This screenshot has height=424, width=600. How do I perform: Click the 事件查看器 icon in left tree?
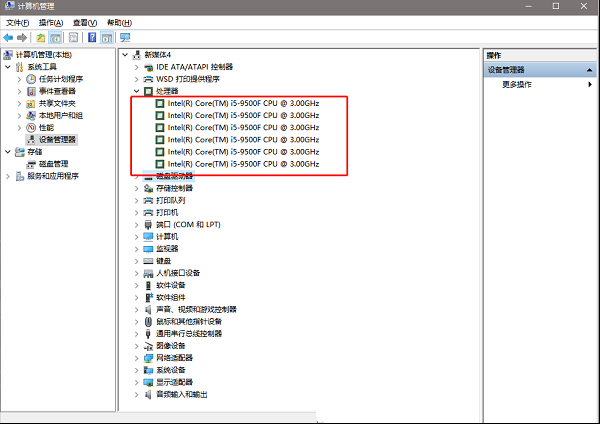point(31,91)
